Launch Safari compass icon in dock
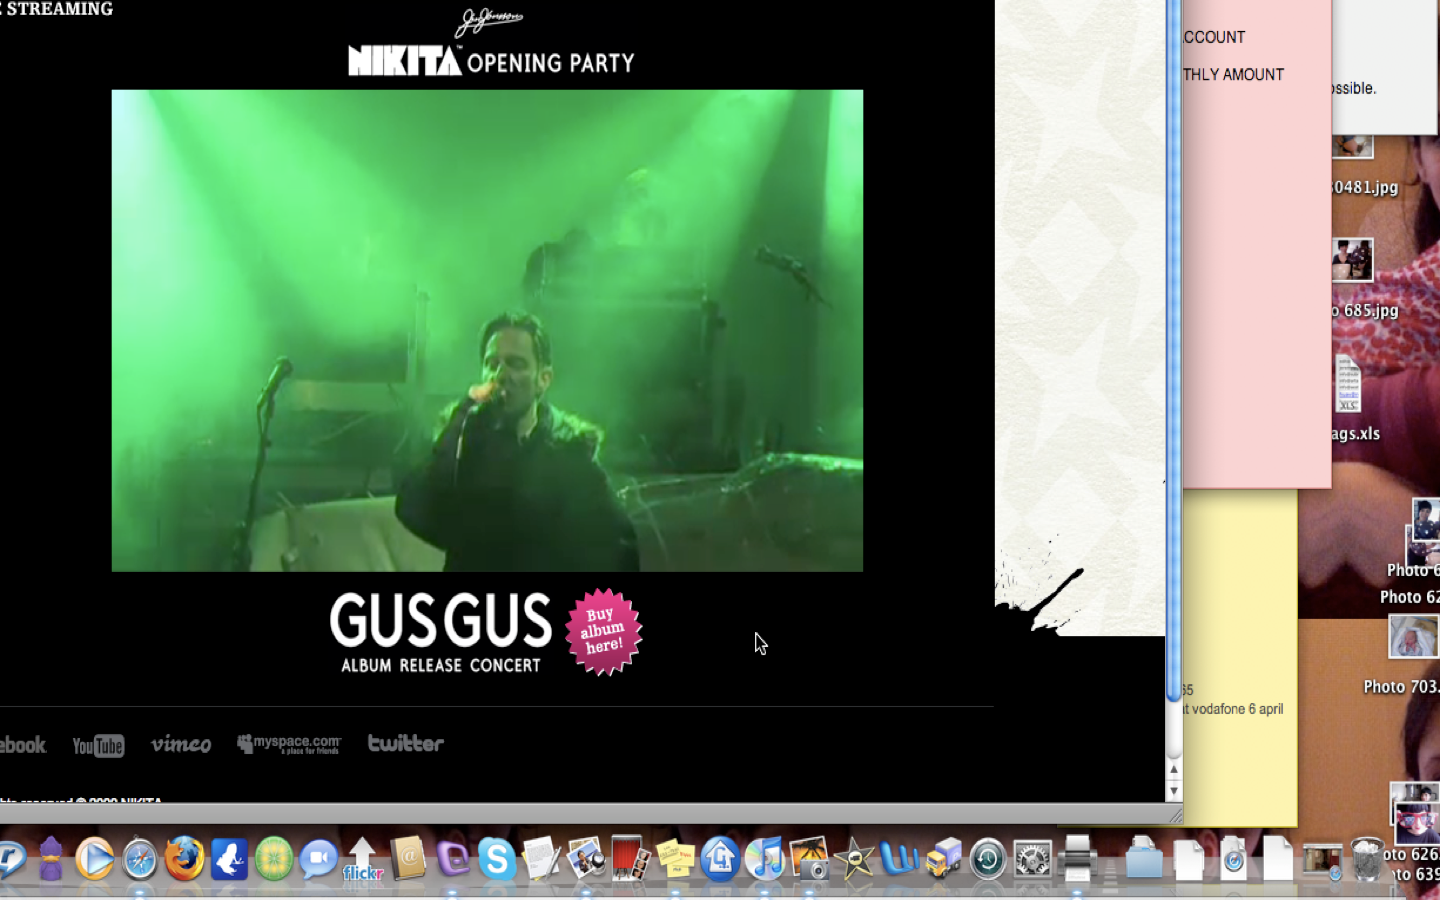Viewport: 1440px width, 900px height. point(140,860)
